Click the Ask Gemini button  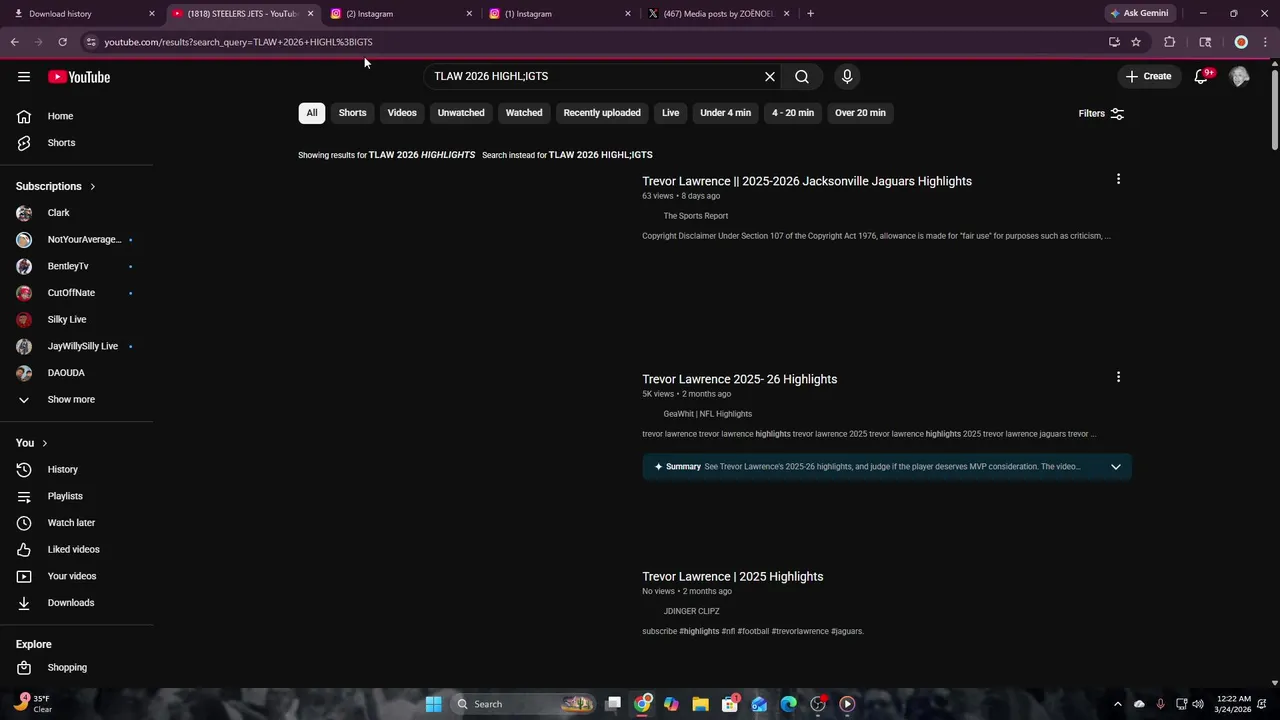(x=1139, y=14)
